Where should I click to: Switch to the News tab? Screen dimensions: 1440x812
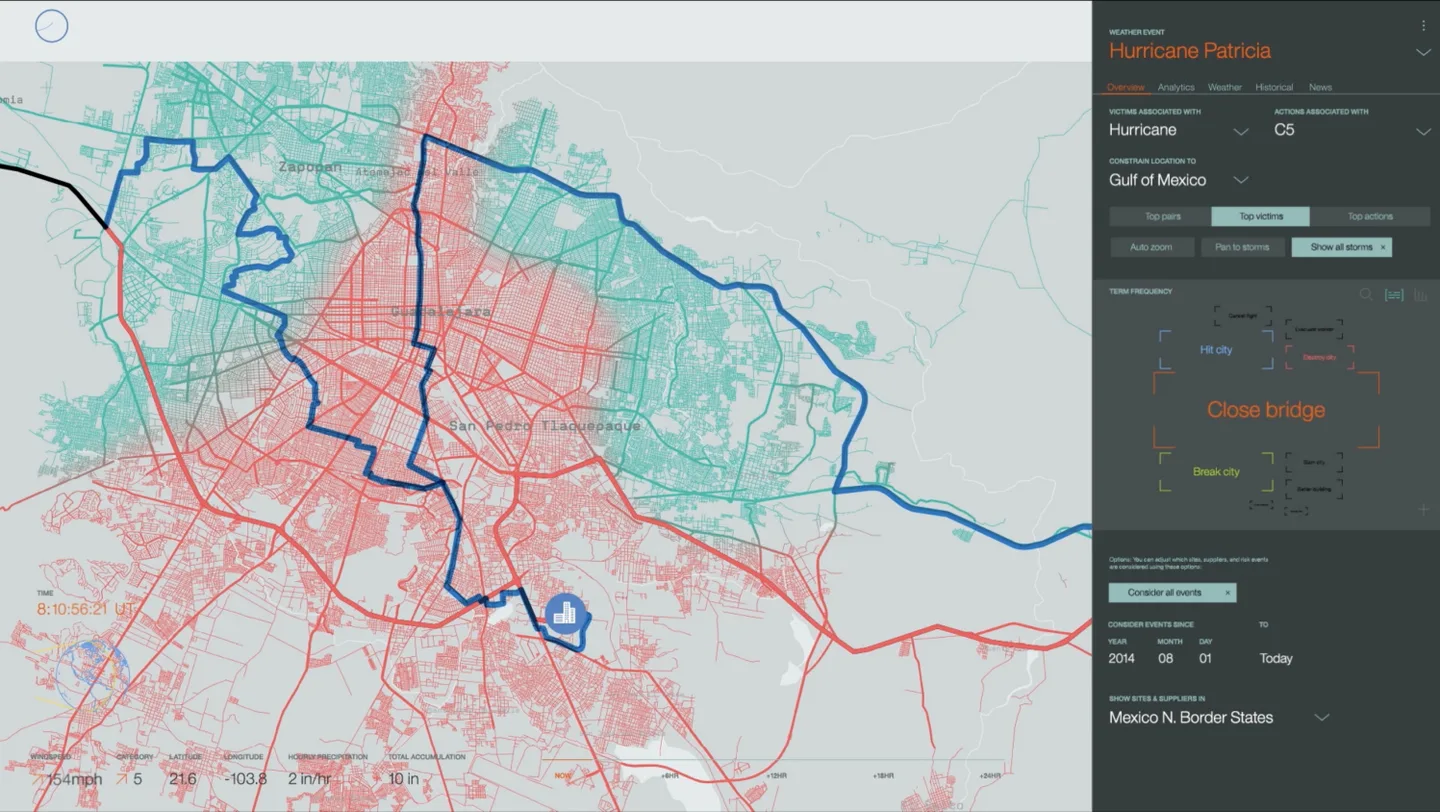coord(1320,87)
